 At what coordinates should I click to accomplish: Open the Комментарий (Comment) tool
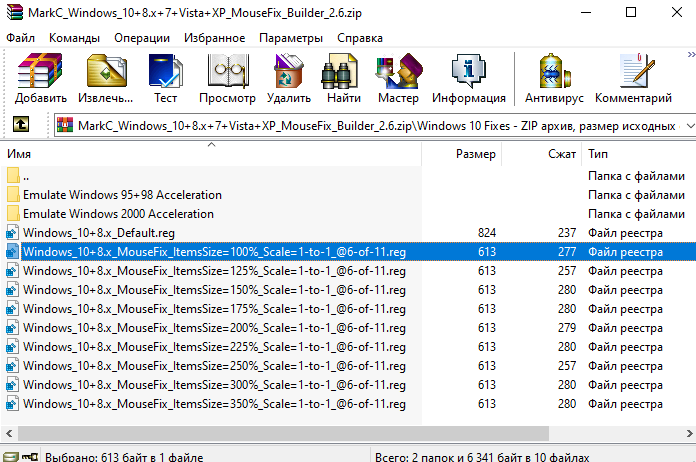pos(637,71)
